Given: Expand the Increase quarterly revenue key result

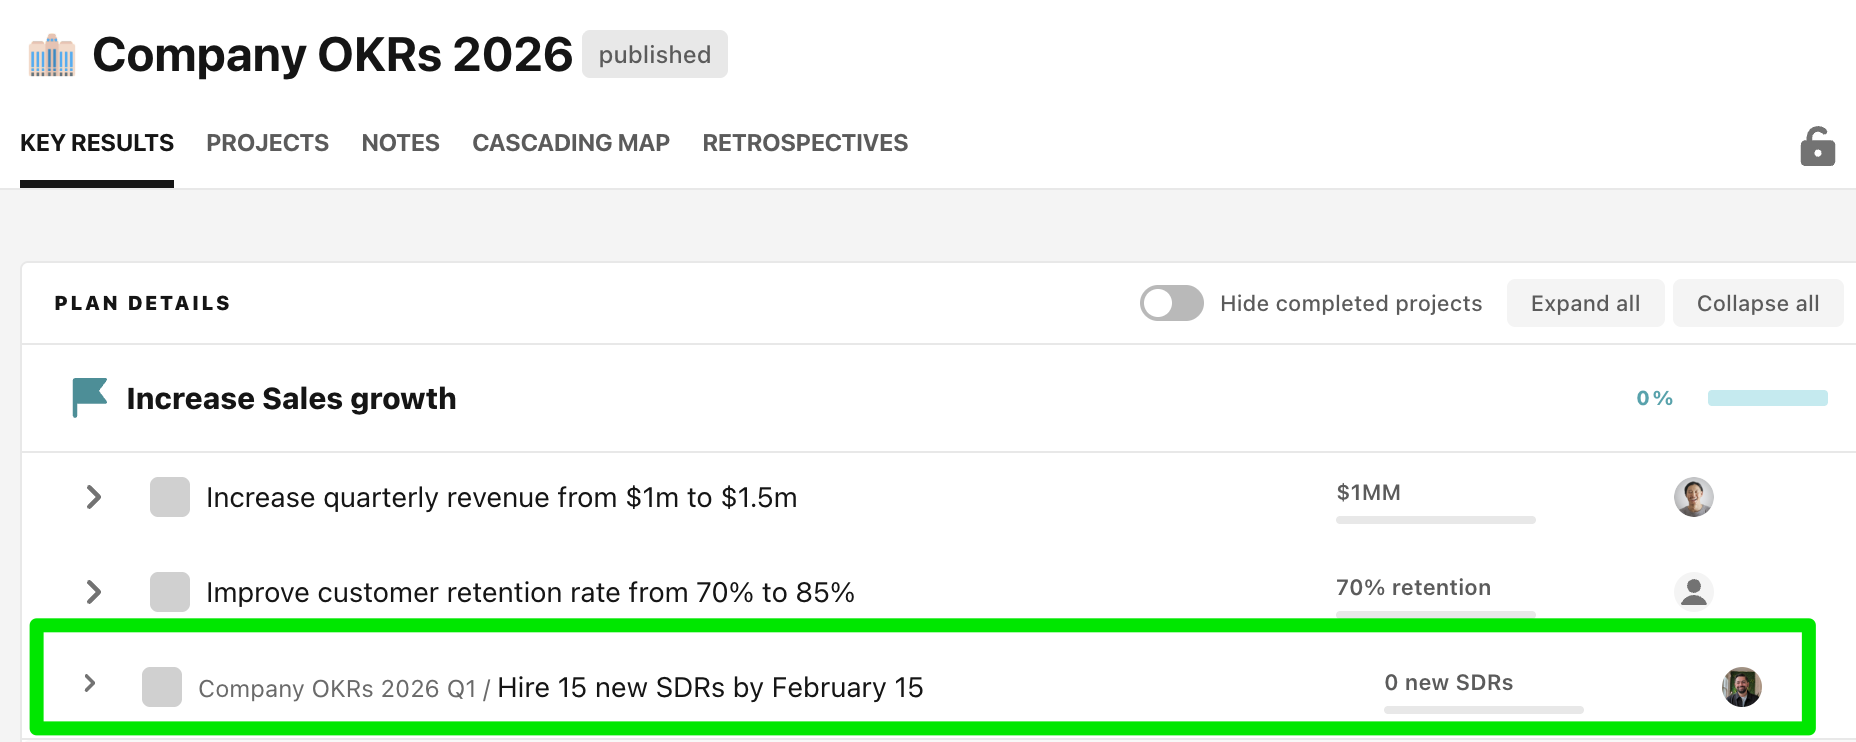Looking at the screenshot, I should (x=94, y=497).
